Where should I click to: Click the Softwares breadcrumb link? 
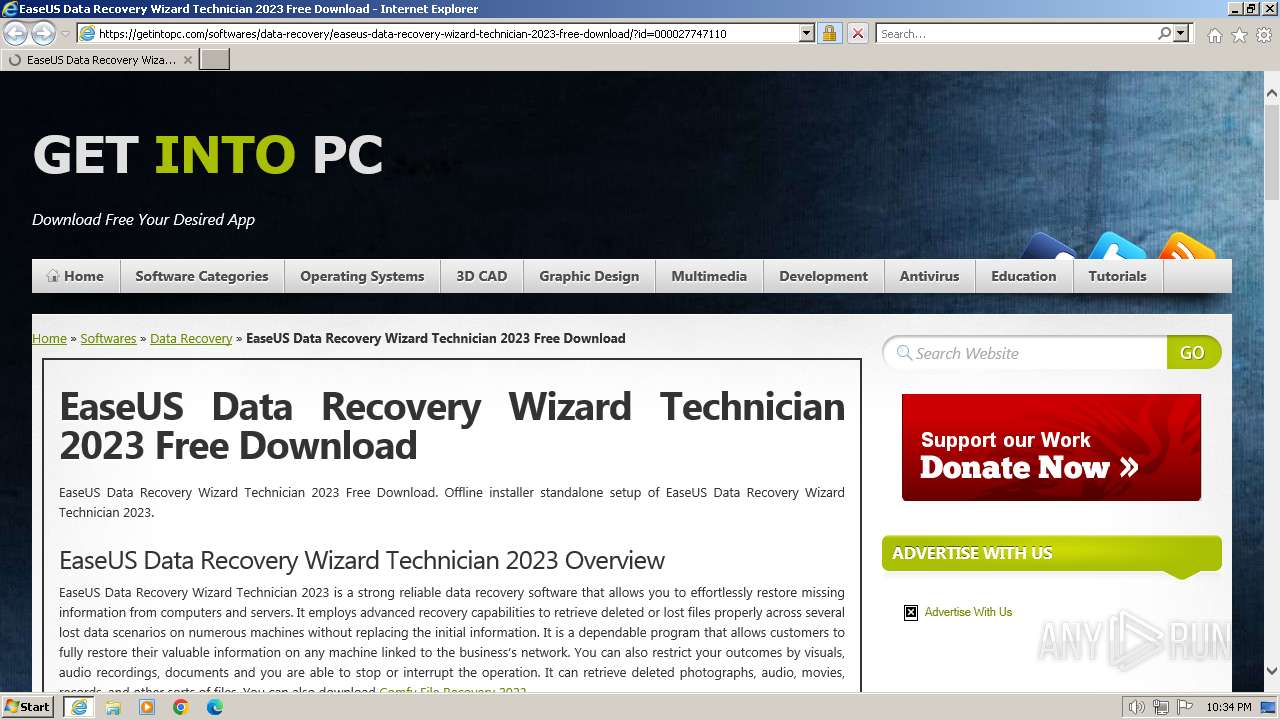click(108, 338)
